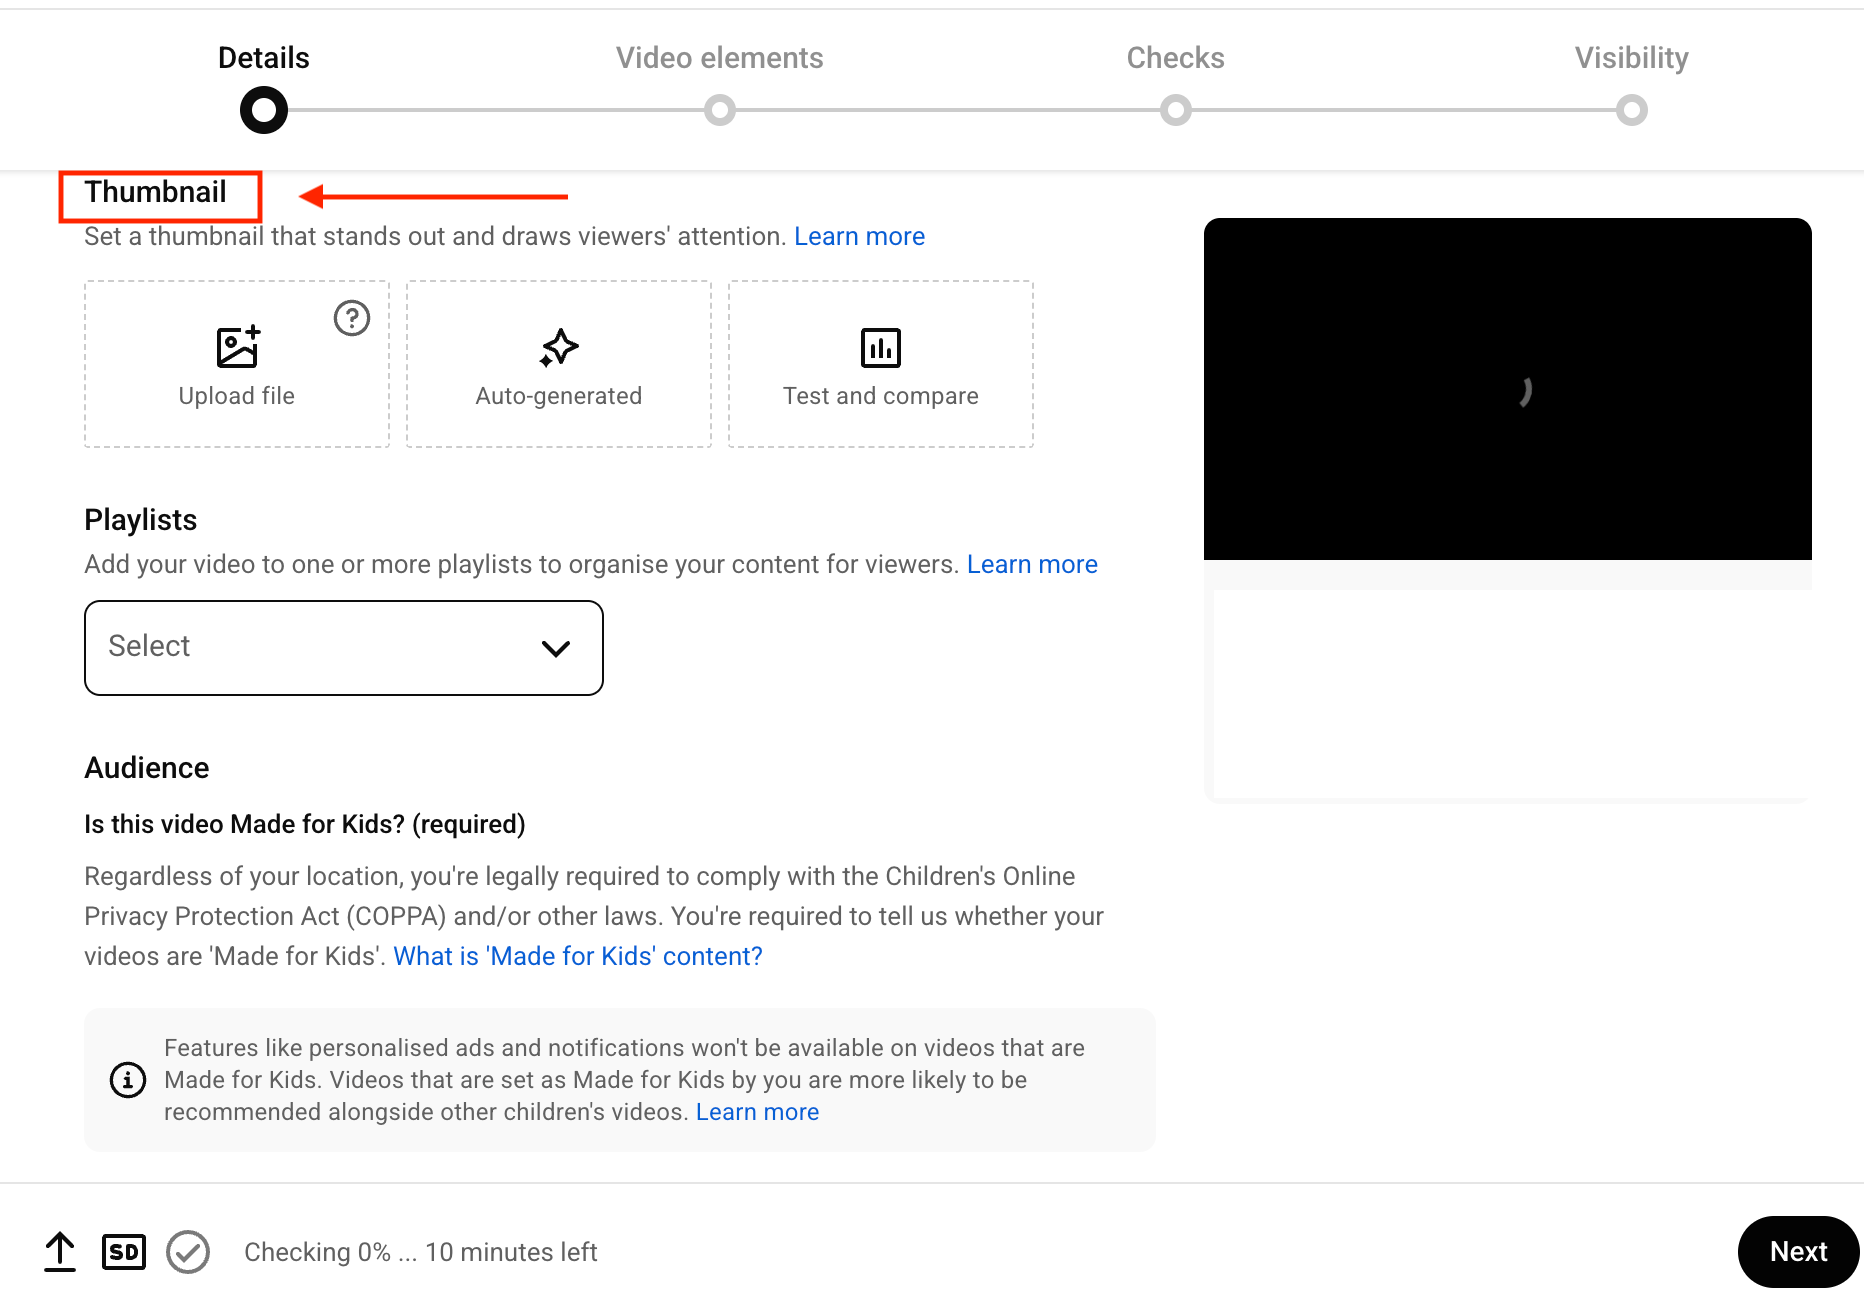This screenshot has width=1864, height=1300.
Task: Open the playlists Select dropdown
Action: click(x=343, y=647)
